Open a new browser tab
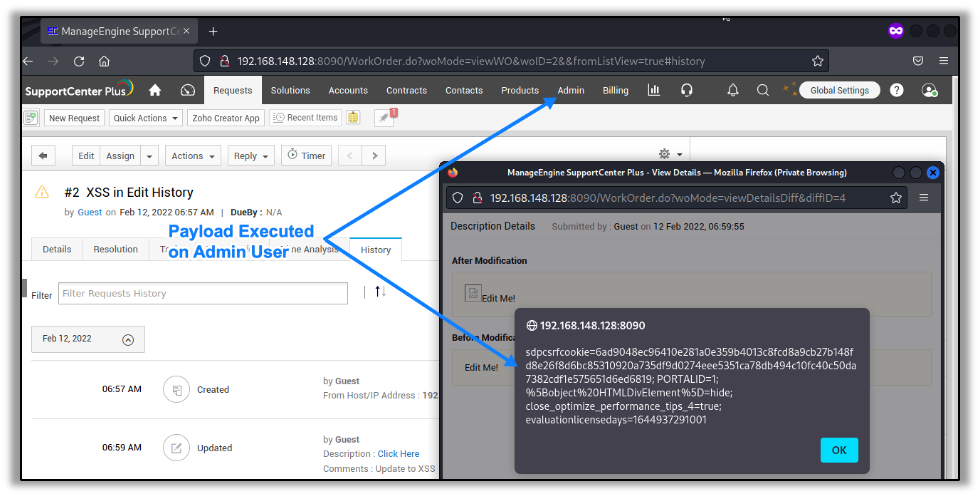The image size is (980, 496). coord(213,31)
